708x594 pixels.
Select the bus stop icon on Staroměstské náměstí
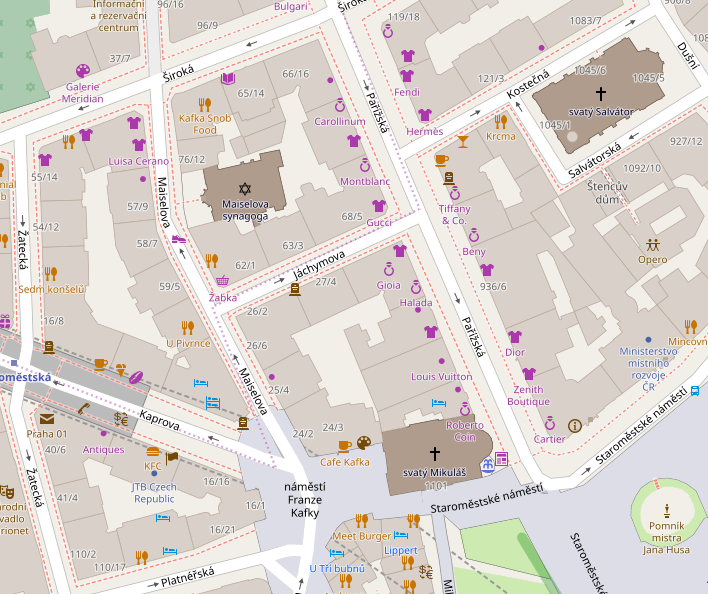pyautogui.click(x=695, y=390)
